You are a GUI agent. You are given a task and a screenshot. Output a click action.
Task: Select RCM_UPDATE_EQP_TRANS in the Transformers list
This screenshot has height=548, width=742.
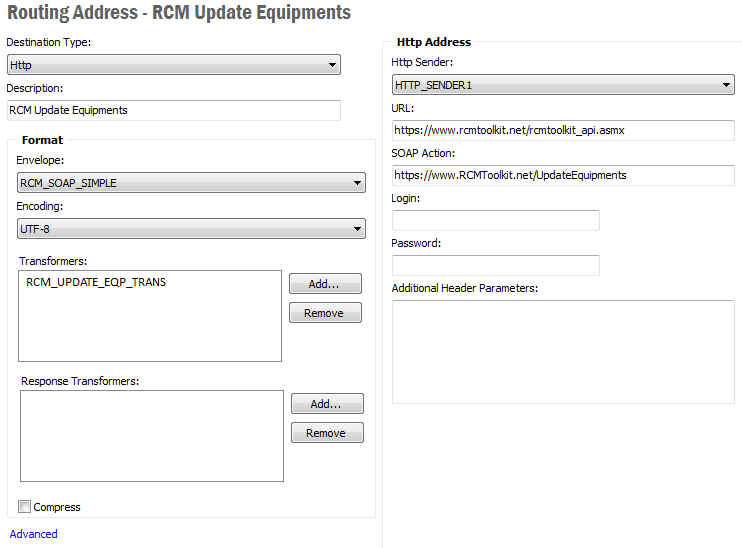(x=96, y=282)
